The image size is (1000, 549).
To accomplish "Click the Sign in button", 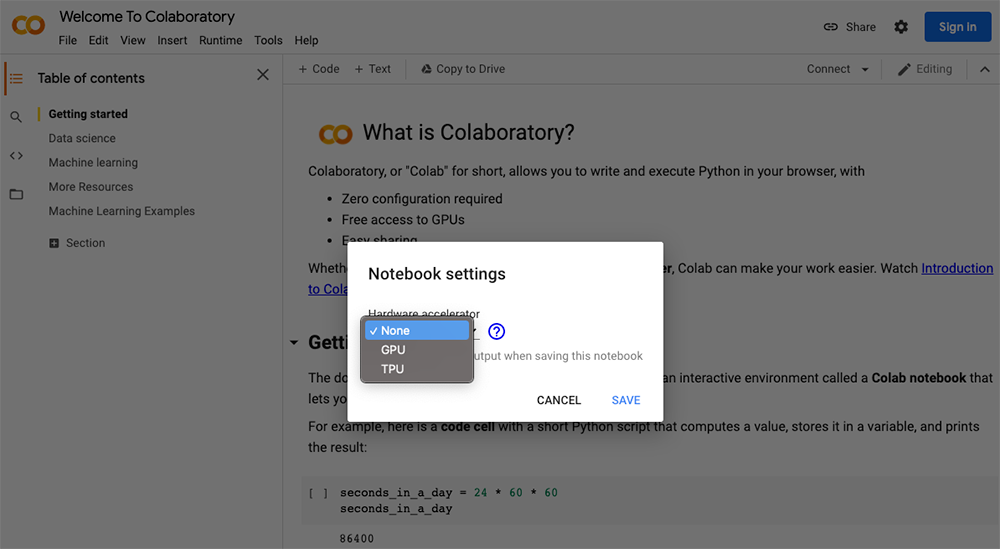I will (x=957, y=27).
